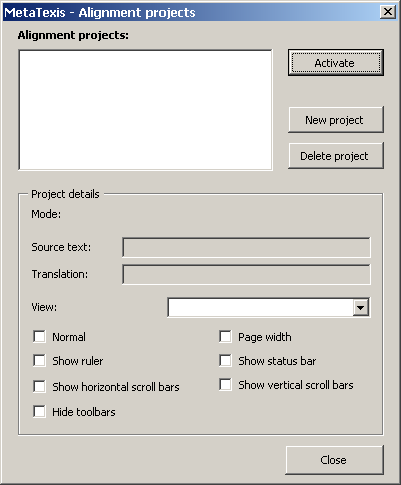
Task: Click inside the Alignment projects list box
Action: [x=145, y=110]
